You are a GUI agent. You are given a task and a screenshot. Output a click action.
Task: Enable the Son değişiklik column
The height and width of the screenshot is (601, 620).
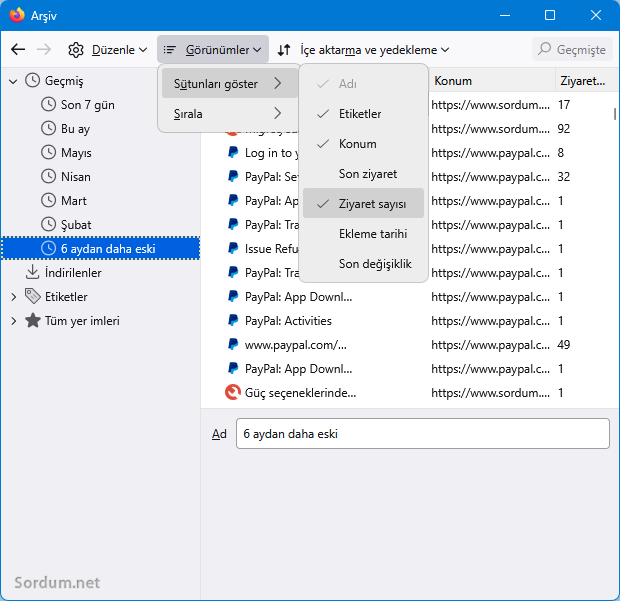pos(363,264)
